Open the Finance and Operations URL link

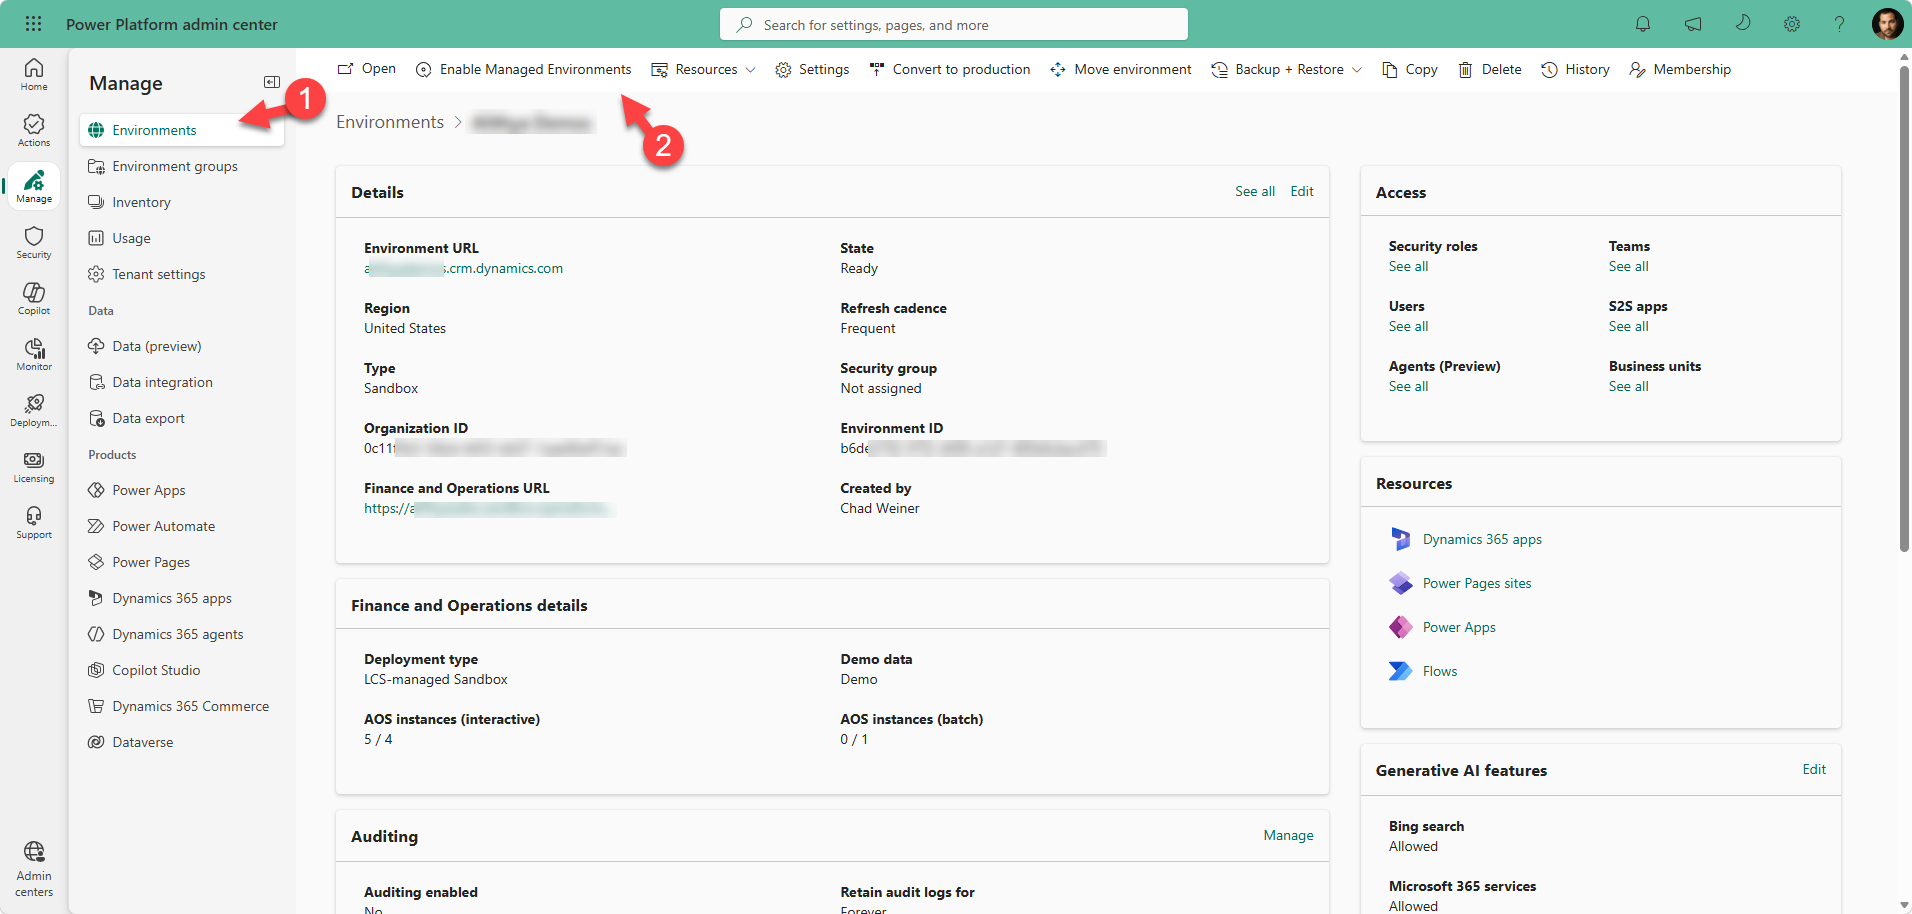pyautogui.click(x=488, y=508)
